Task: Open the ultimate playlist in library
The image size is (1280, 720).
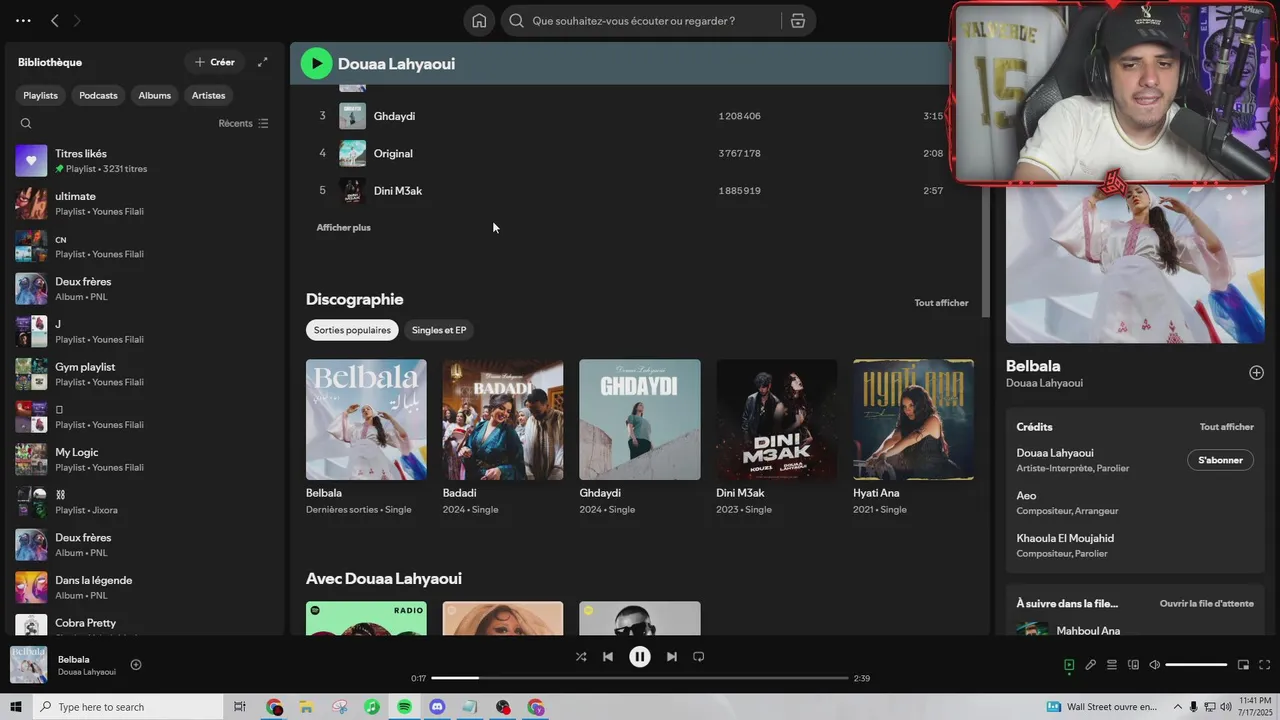Action: 145,204
